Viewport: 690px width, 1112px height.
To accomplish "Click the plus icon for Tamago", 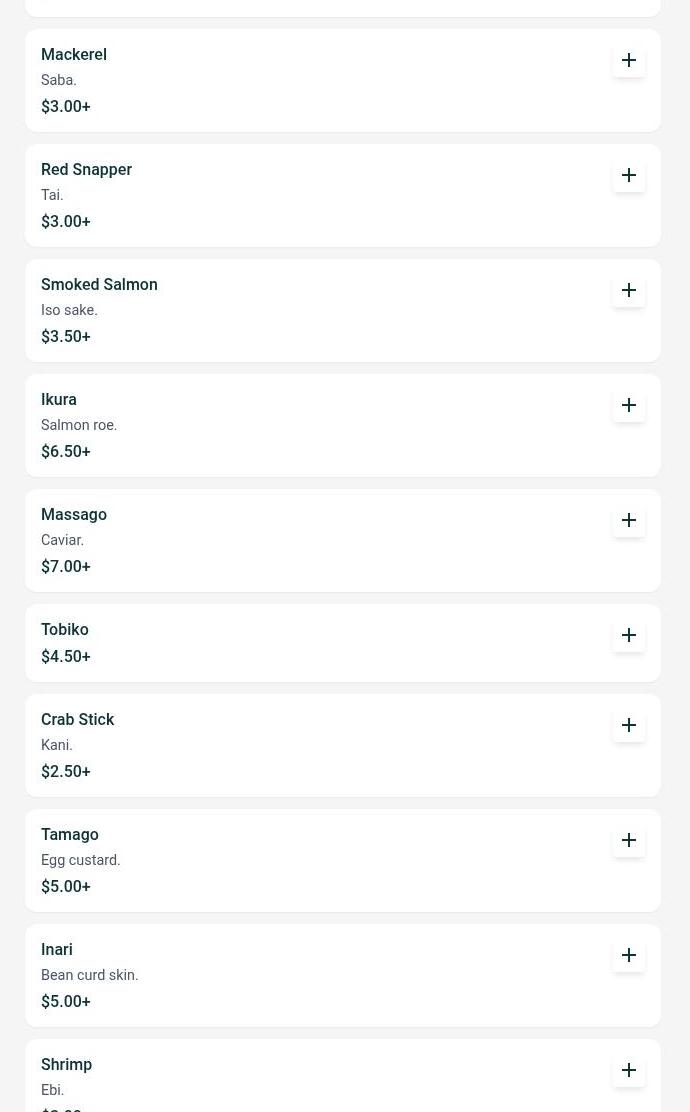I will [x=629, y=840].
